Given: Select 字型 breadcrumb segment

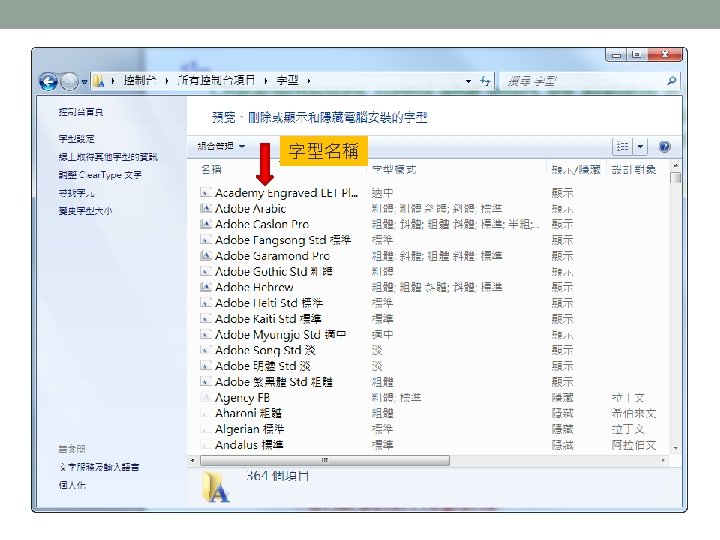Looking at the screenshot, I should pos(287,81).
